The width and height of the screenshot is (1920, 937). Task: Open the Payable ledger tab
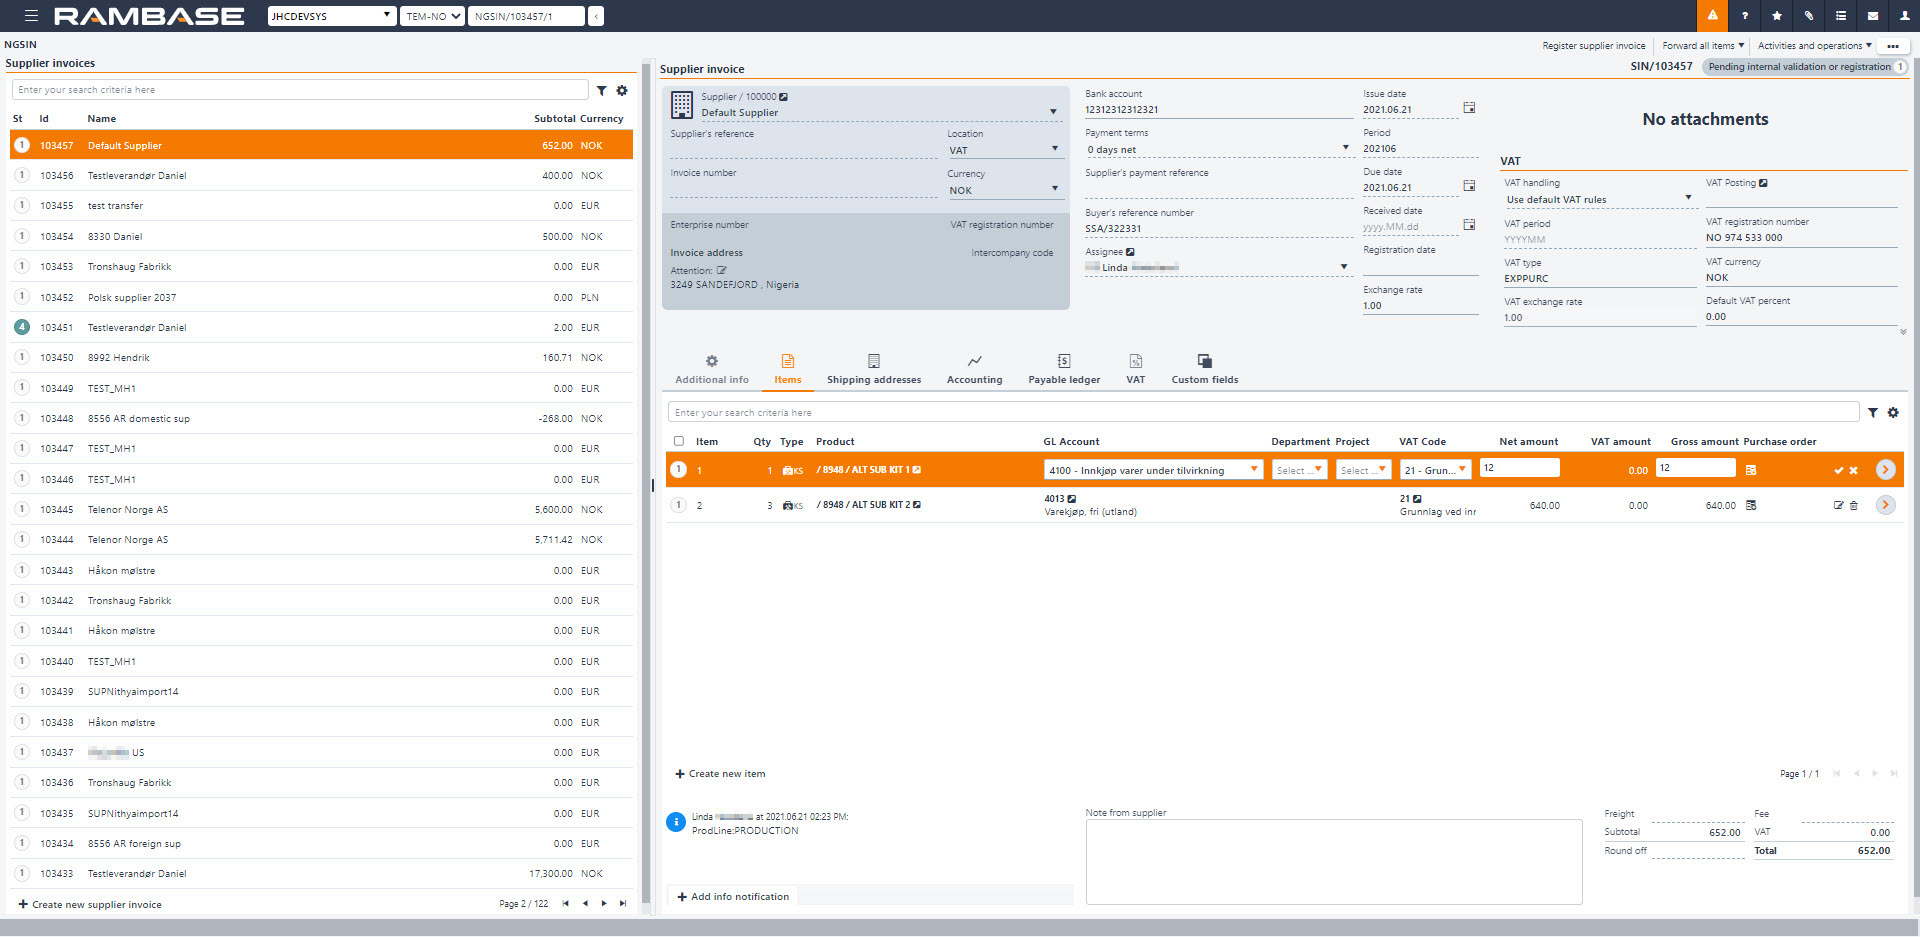(1064, 368)
